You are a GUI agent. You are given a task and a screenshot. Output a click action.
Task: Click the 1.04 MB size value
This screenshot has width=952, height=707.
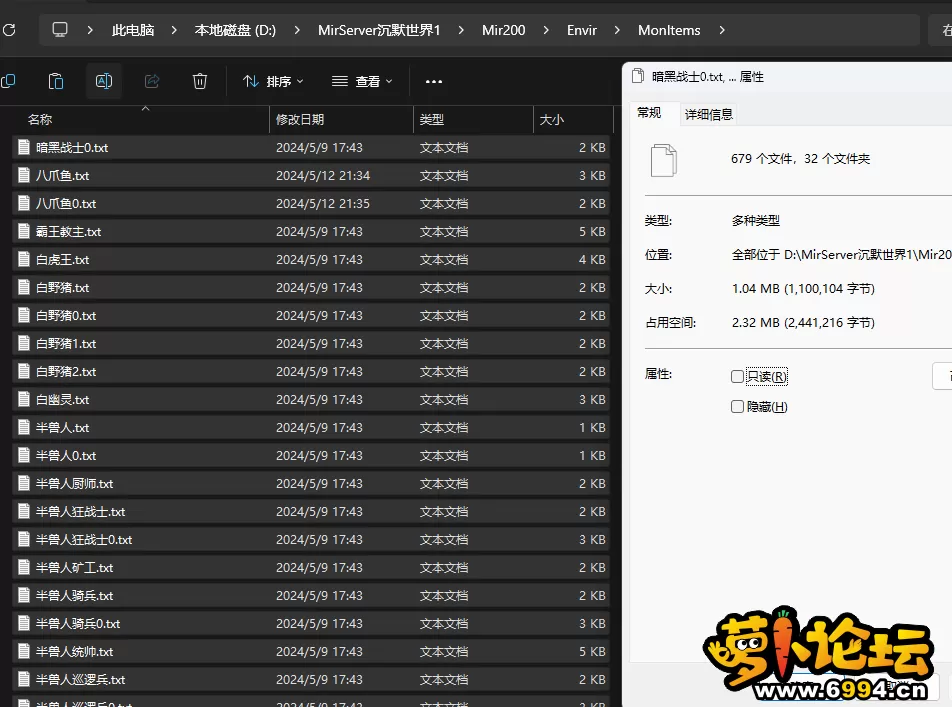click(803, 289)
